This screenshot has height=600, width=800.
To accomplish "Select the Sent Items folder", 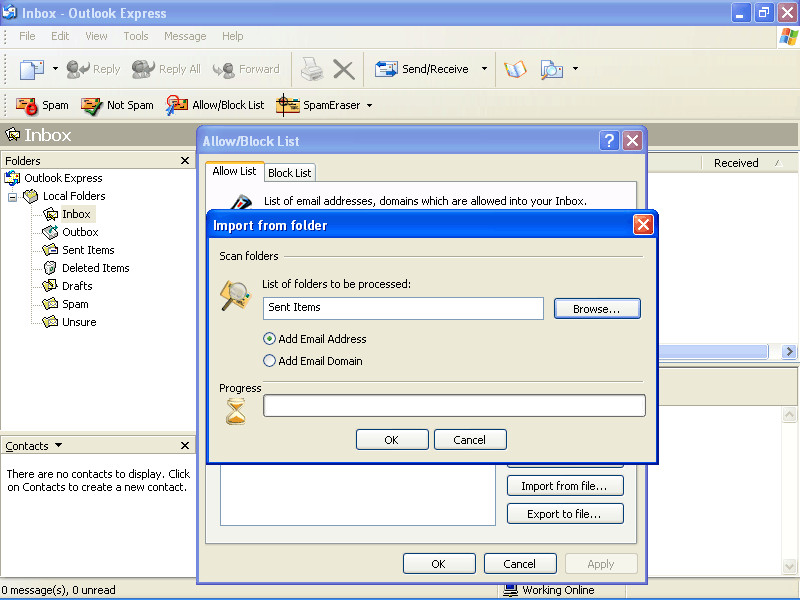I will pyautogui.click(x=88, y=250).
